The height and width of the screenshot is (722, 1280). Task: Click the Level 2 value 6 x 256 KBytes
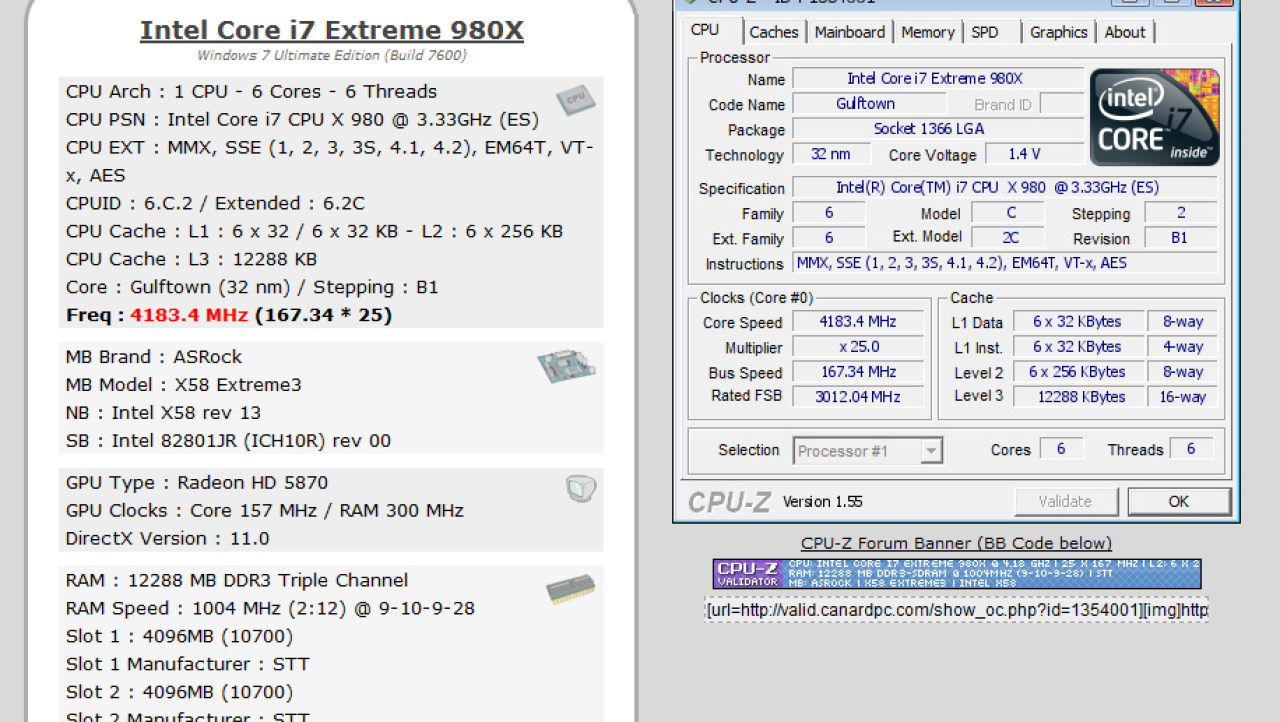pos(1077,372)
